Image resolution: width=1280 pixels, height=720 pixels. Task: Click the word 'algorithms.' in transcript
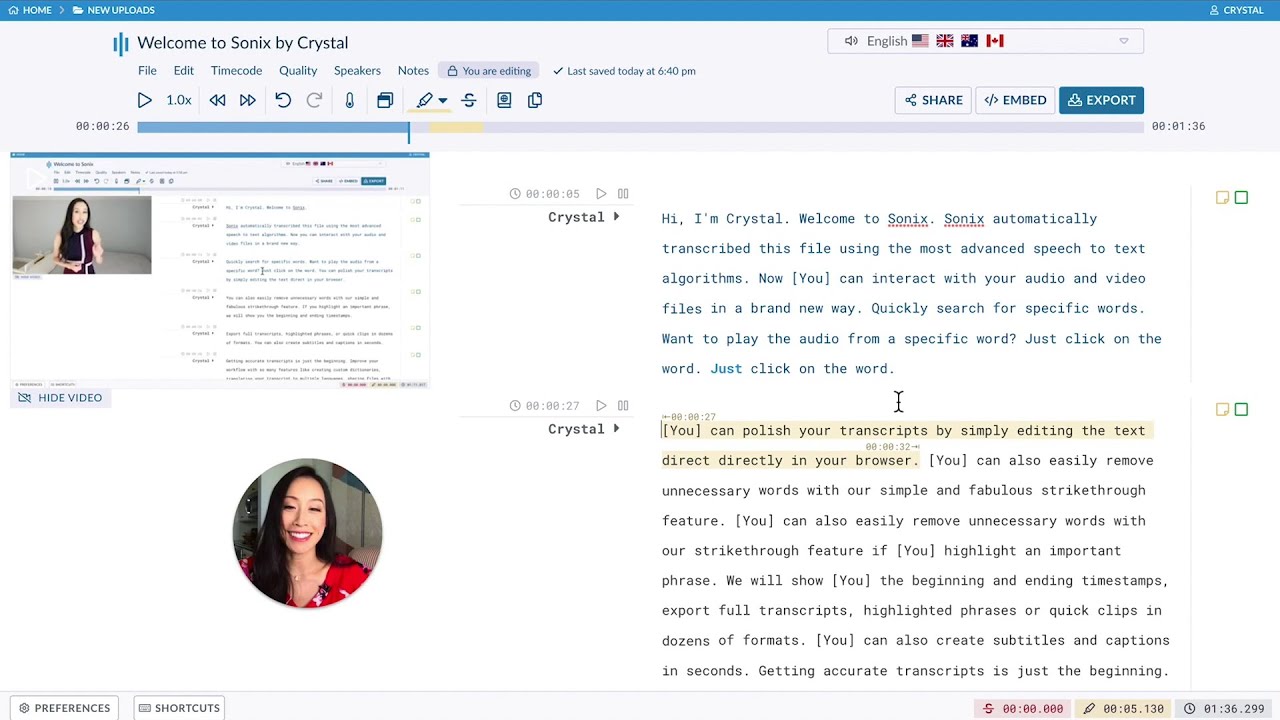[706, 279]
